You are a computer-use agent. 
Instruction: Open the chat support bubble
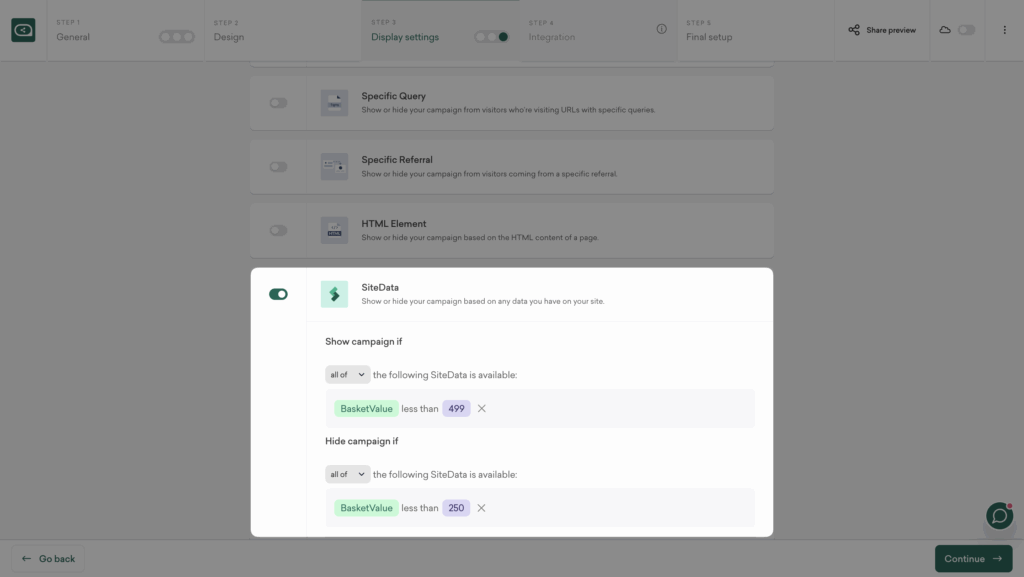pyautogui.click(x=998, y=516)
